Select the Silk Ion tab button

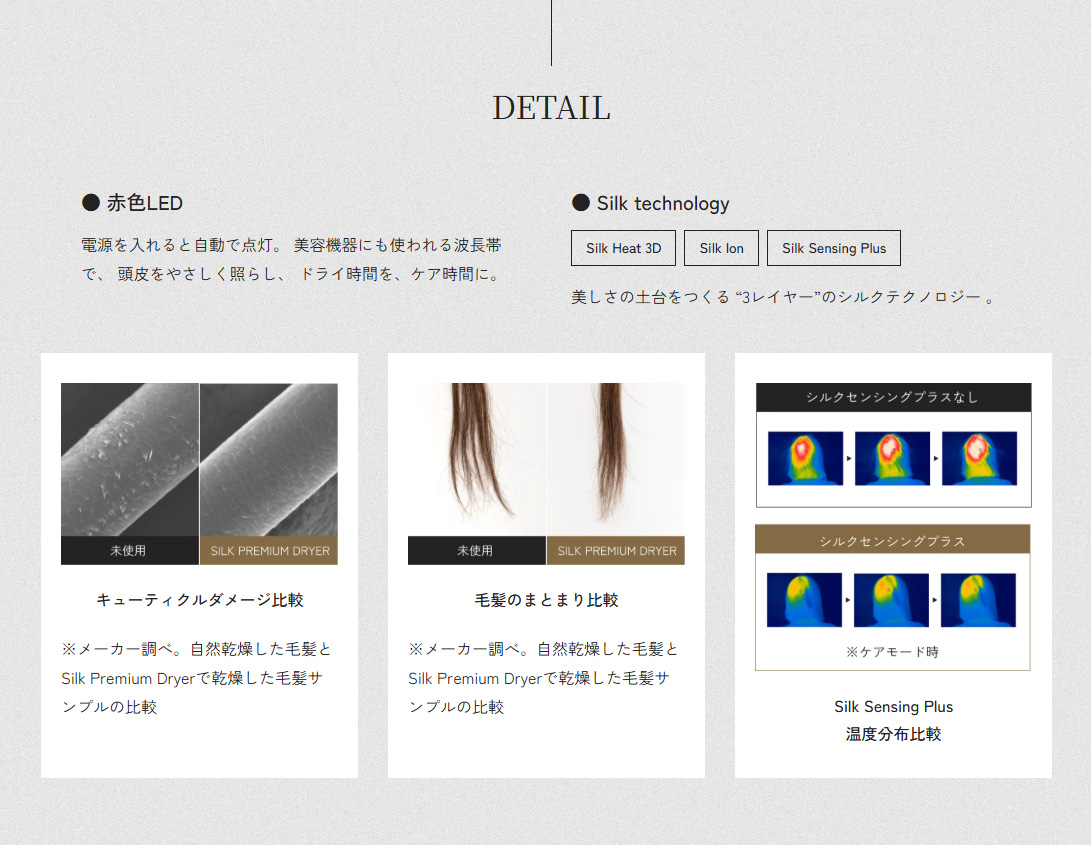721,248
